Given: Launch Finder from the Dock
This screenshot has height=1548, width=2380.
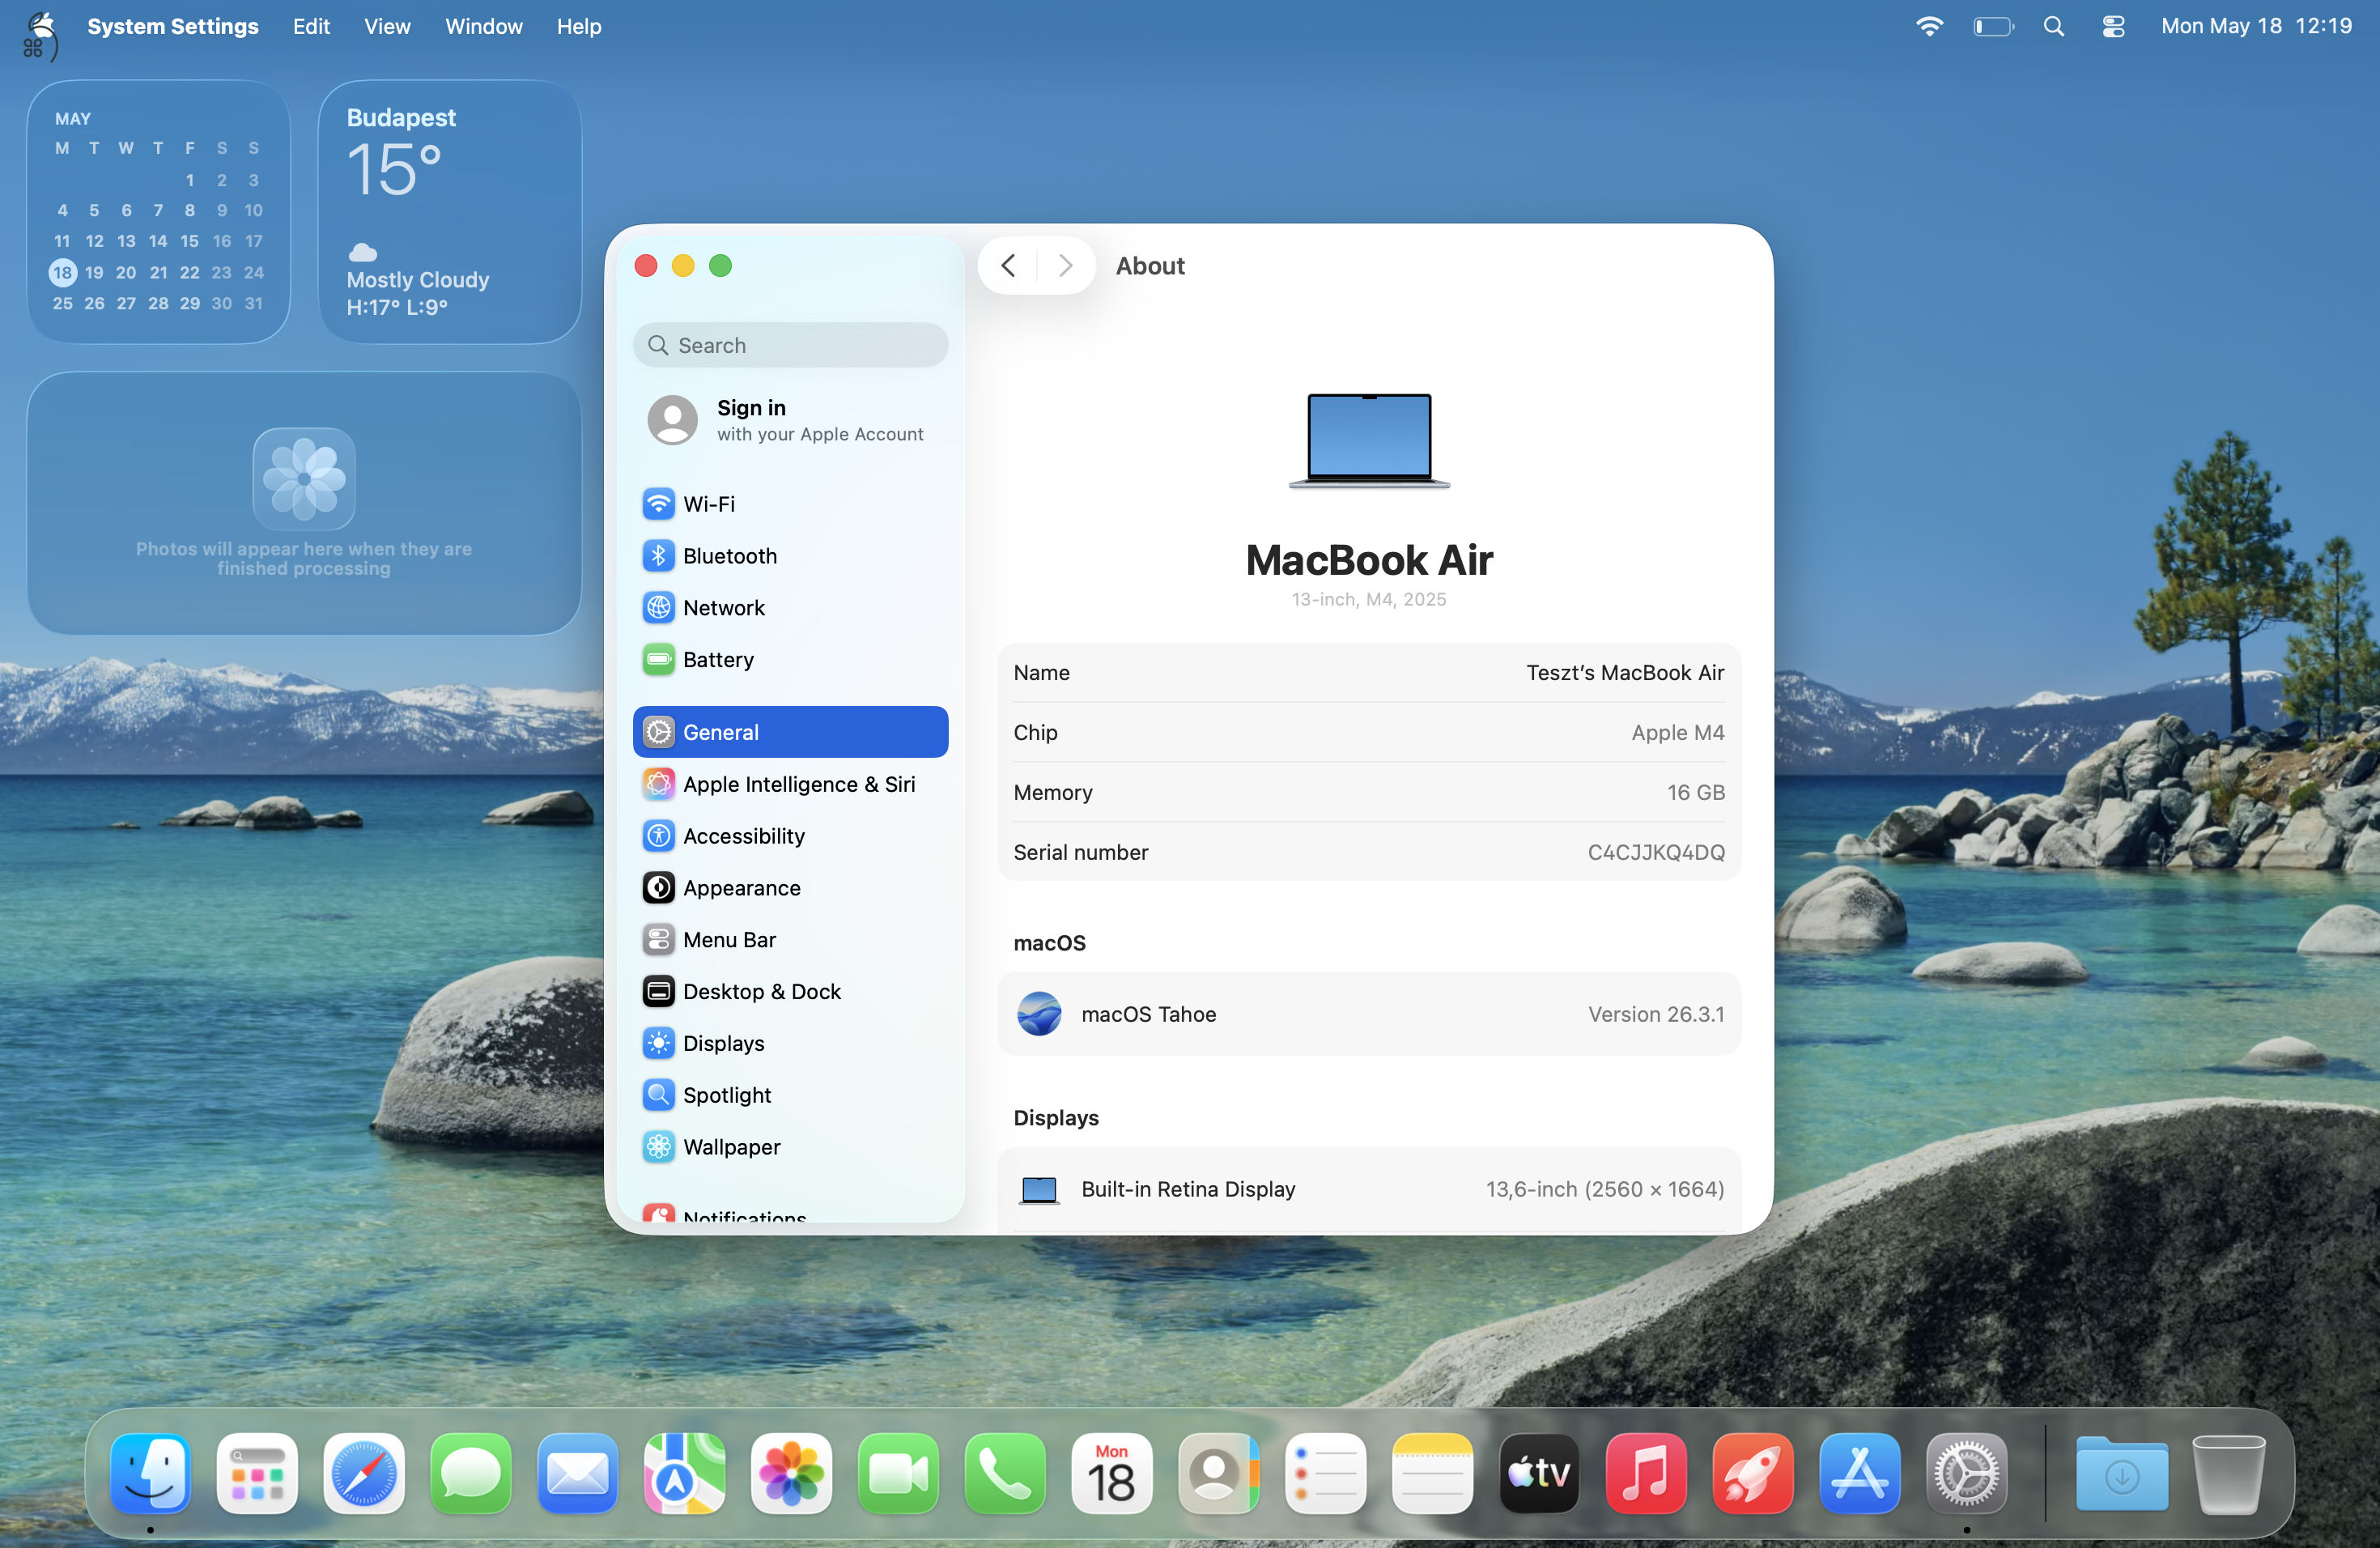Looking at the screenshot, I should [x=150, y=1474].
